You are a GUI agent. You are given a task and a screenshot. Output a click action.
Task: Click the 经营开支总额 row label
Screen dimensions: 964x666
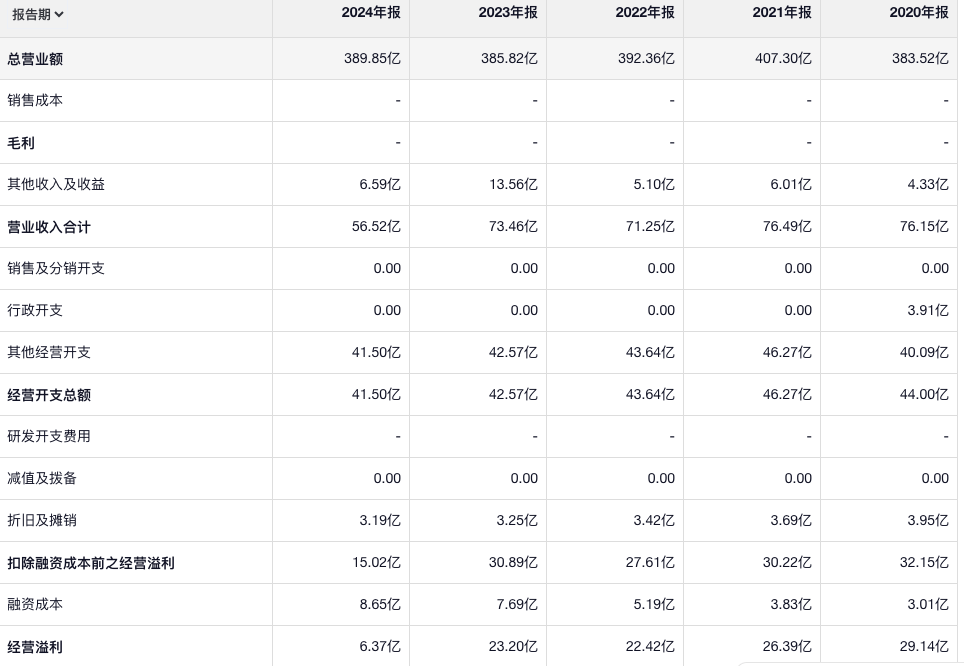(x=49, y=395)
